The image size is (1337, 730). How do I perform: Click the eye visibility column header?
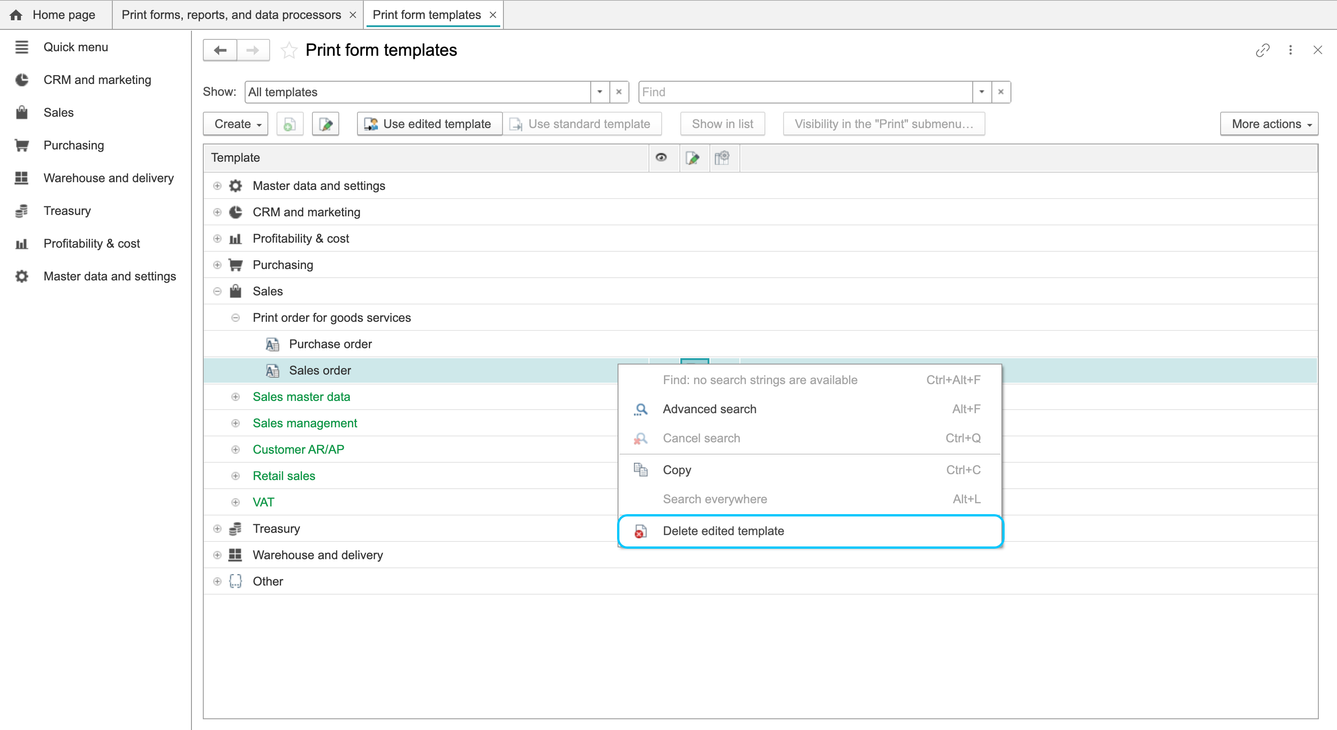661,158
